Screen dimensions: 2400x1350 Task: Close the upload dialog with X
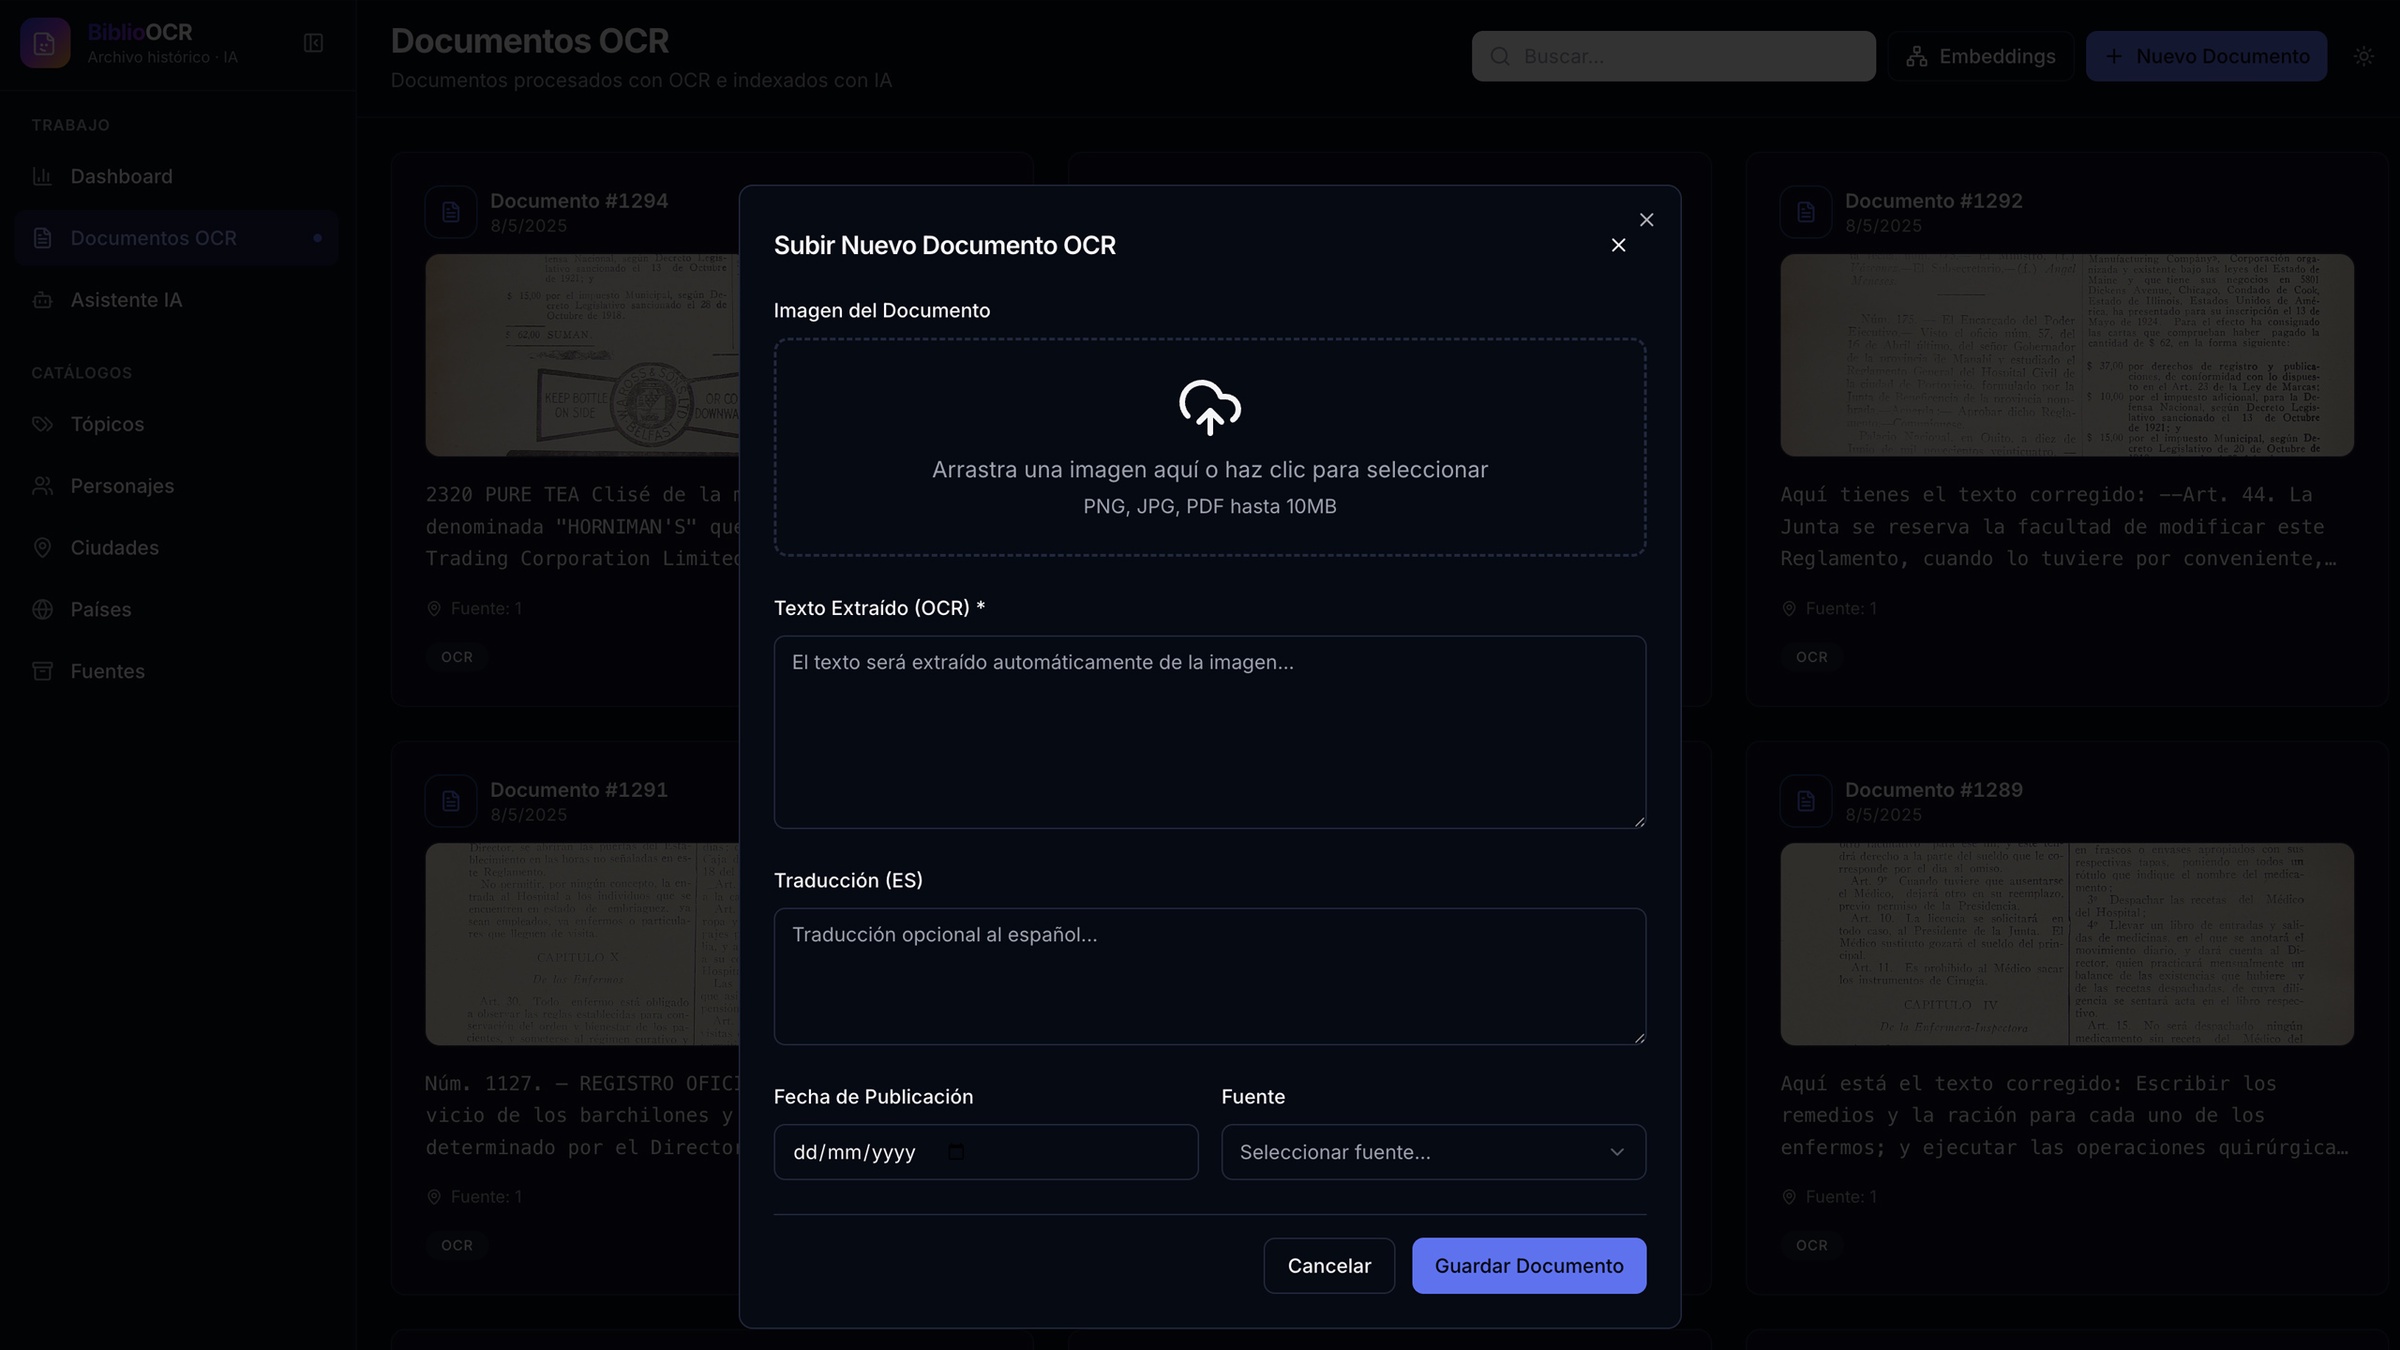[x=1618, y=245]
